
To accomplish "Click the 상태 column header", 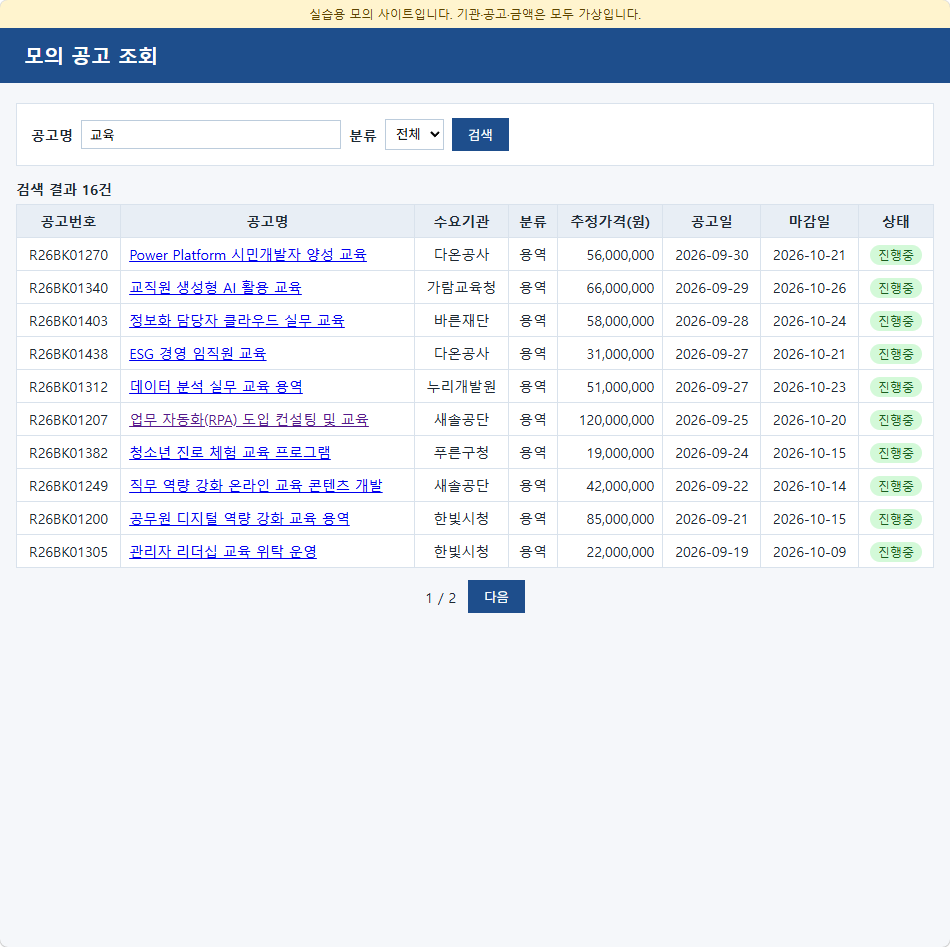I will point(895,222).
